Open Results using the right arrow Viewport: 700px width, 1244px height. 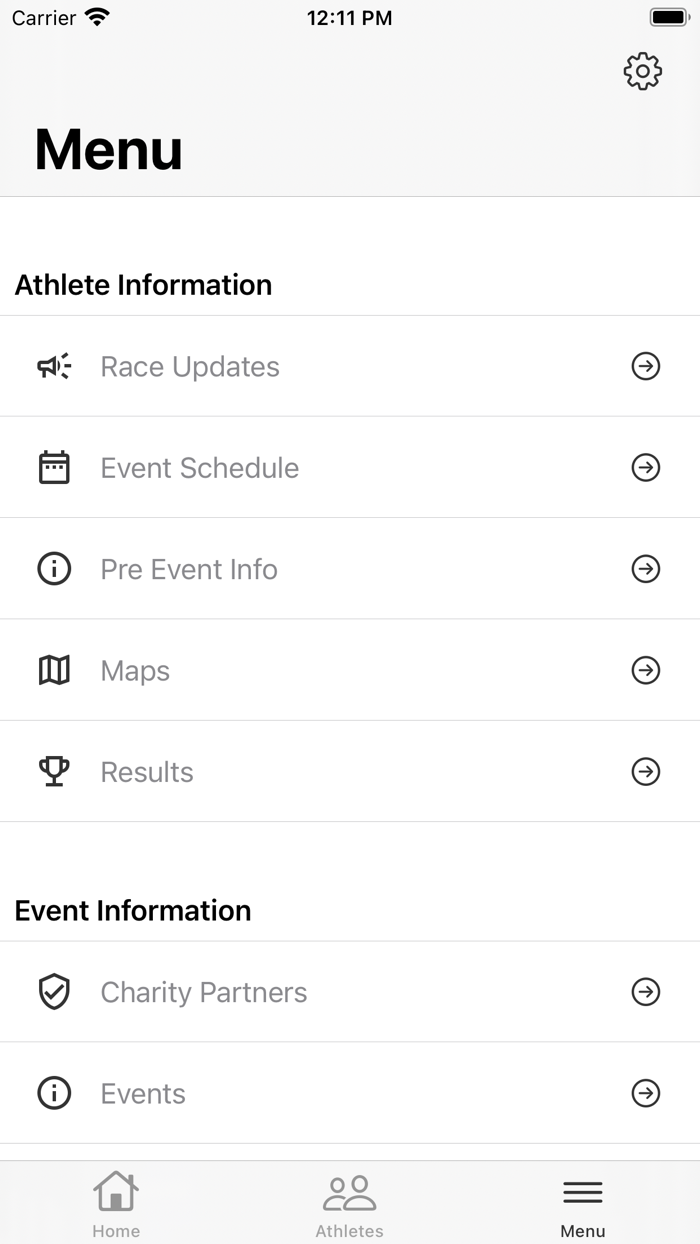[x=646, y=771]
